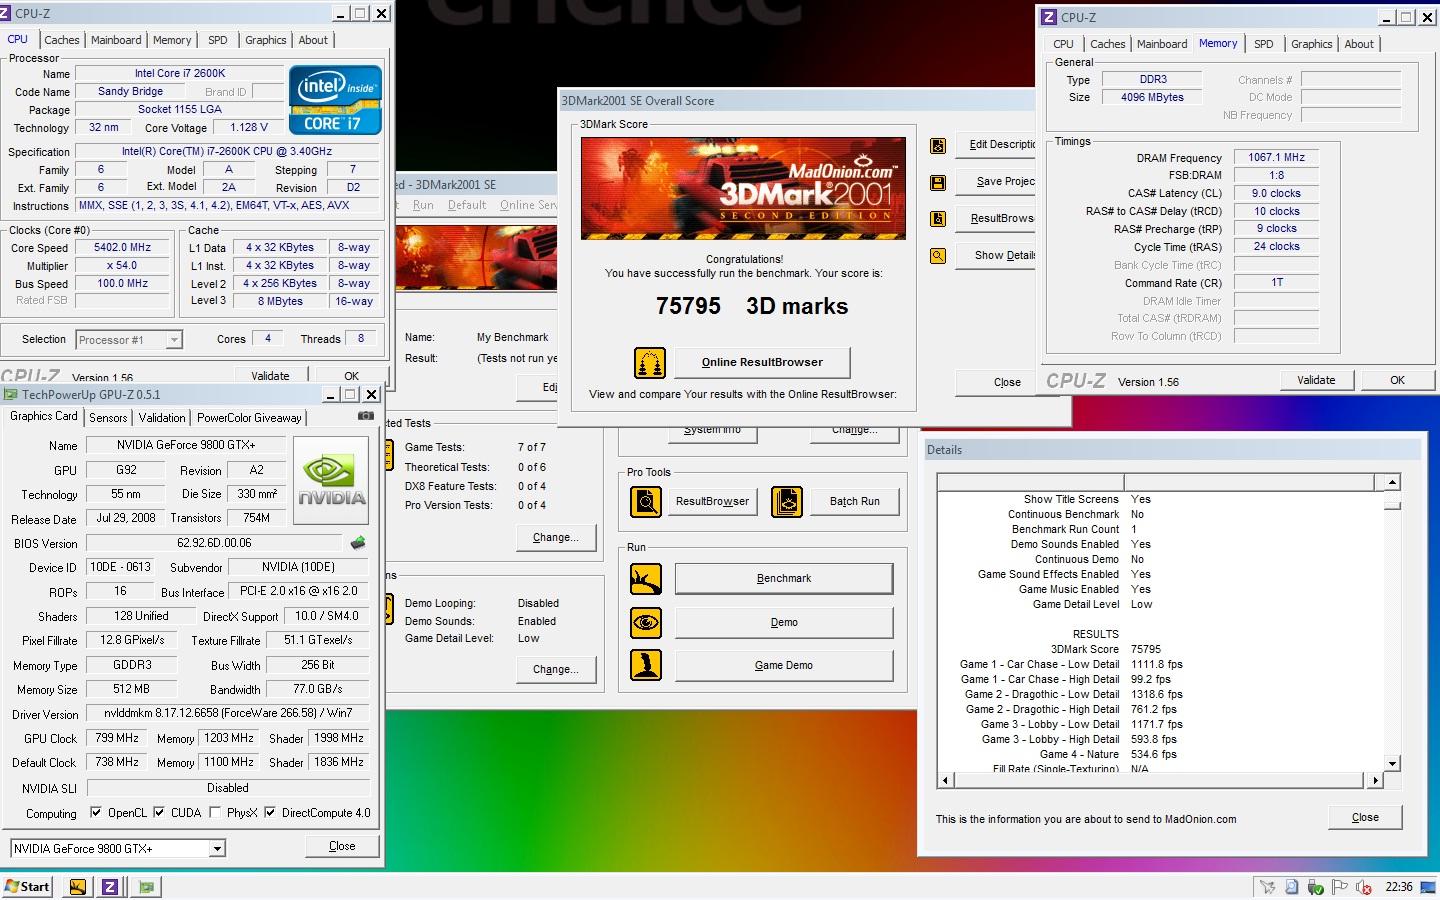The image size is (1440, 900).
Task: Switch to the Sensors tab in GPU-Z
Action: pos(108,418)
